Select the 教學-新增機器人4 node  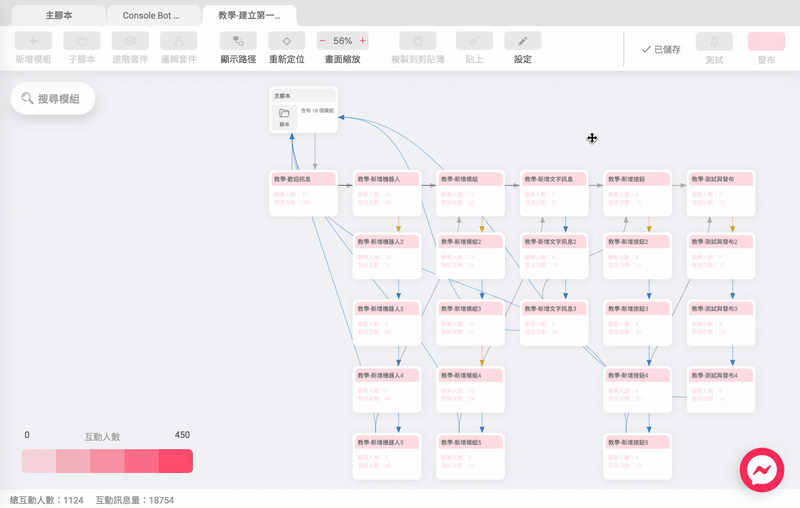click(x=387, y=390)
